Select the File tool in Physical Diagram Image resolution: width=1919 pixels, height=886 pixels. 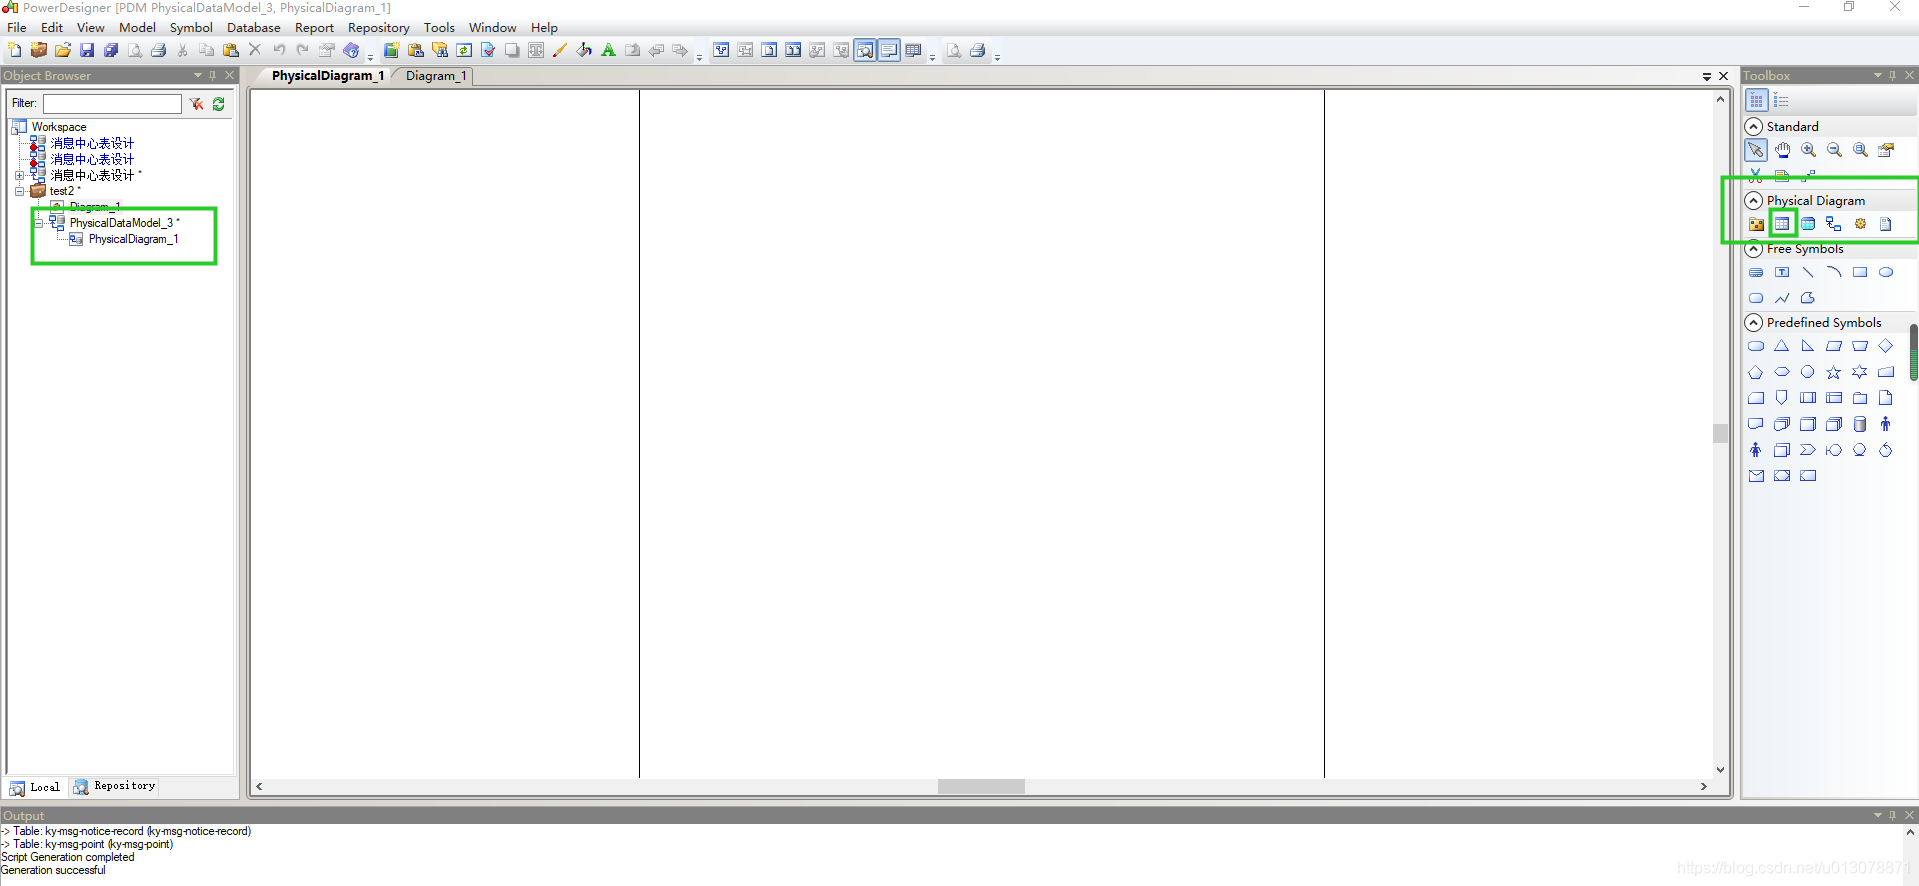[1886, 224]
